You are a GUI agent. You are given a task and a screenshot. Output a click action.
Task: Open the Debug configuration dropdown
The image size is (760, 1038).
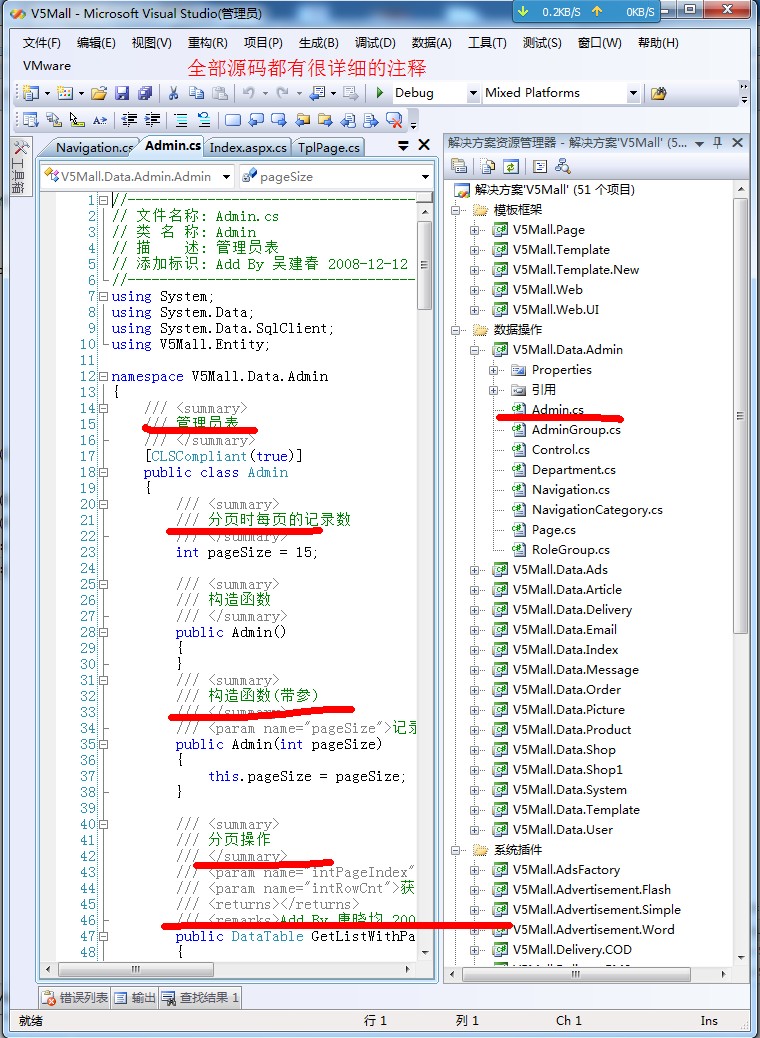click(x=473, y=93)
